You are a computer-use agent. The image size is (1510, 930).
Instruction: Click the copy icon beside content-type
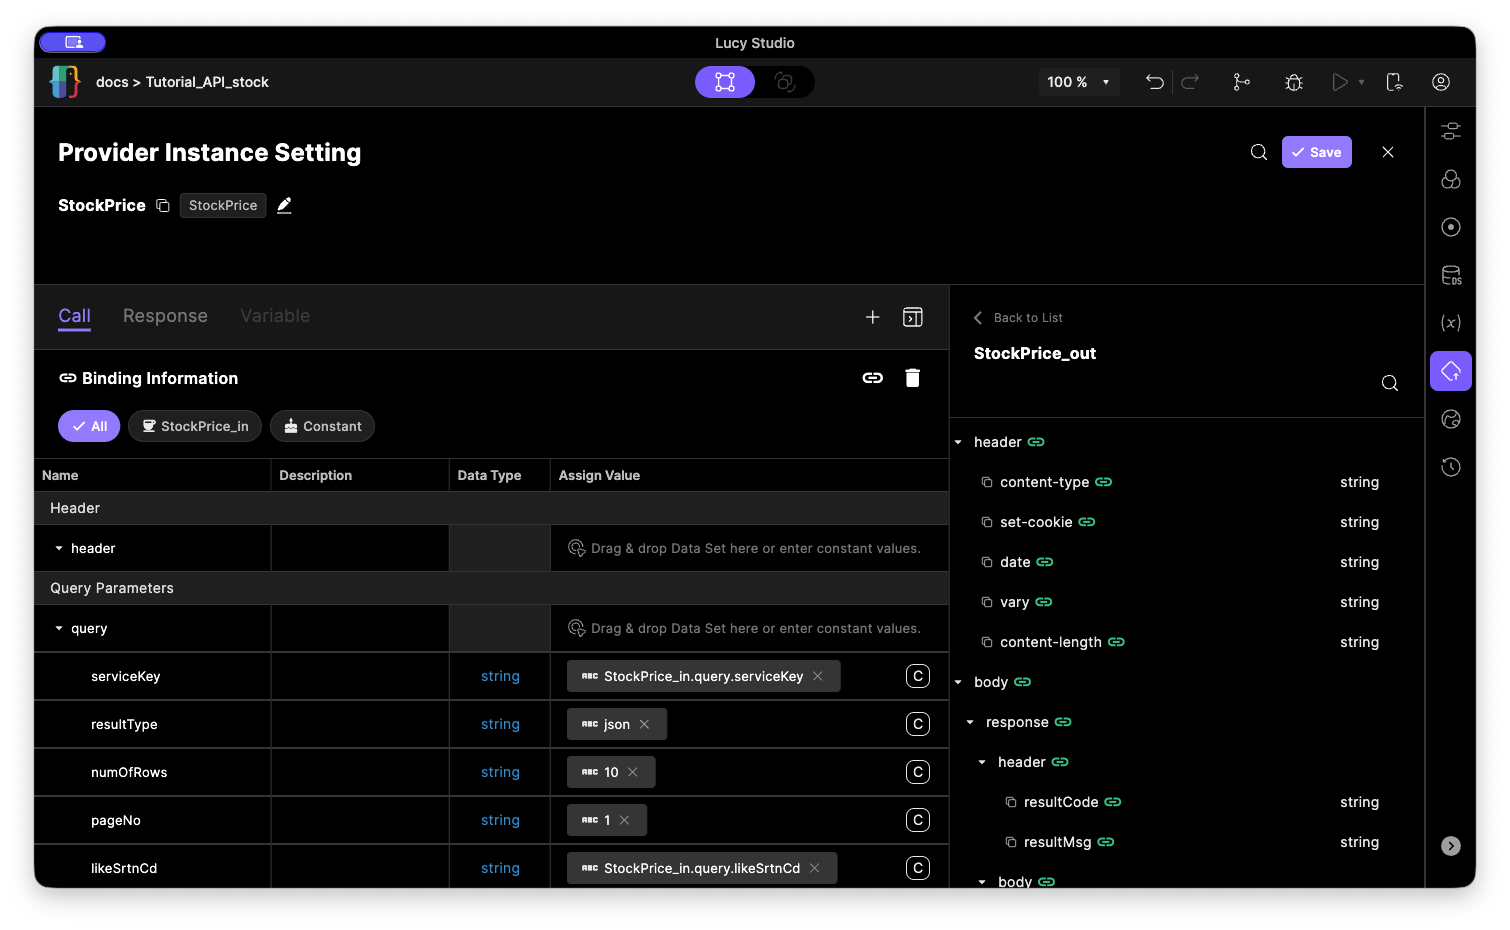click(987, 482)
